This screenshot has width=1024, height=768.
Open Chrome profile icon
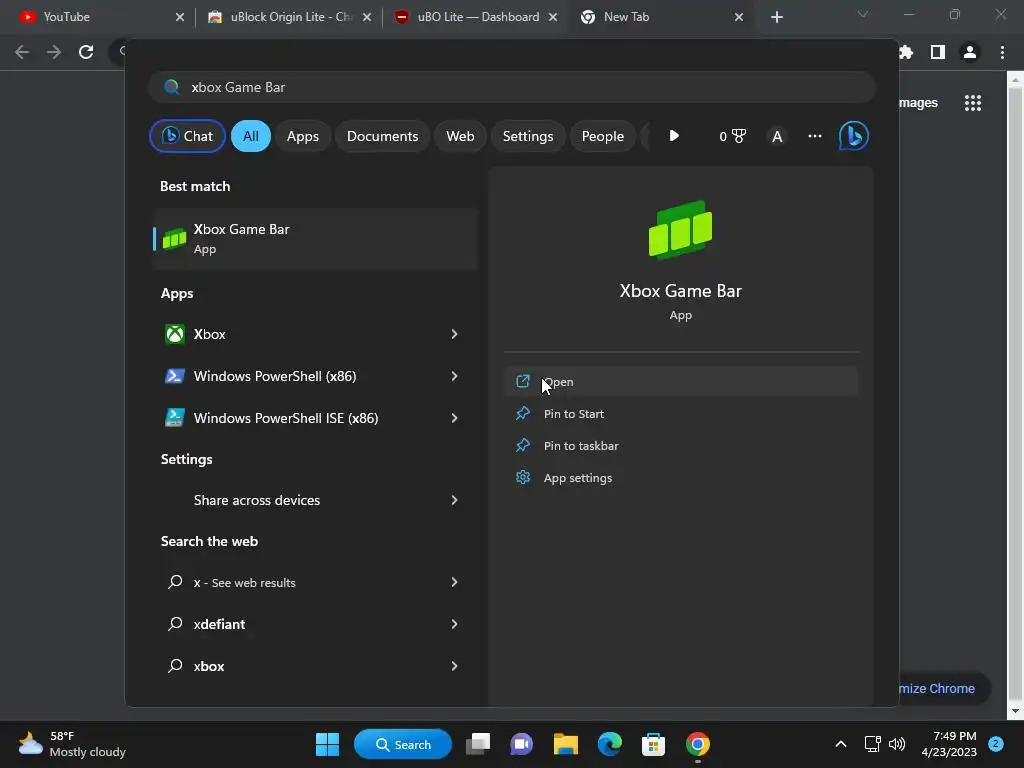(x=970, y=52)
